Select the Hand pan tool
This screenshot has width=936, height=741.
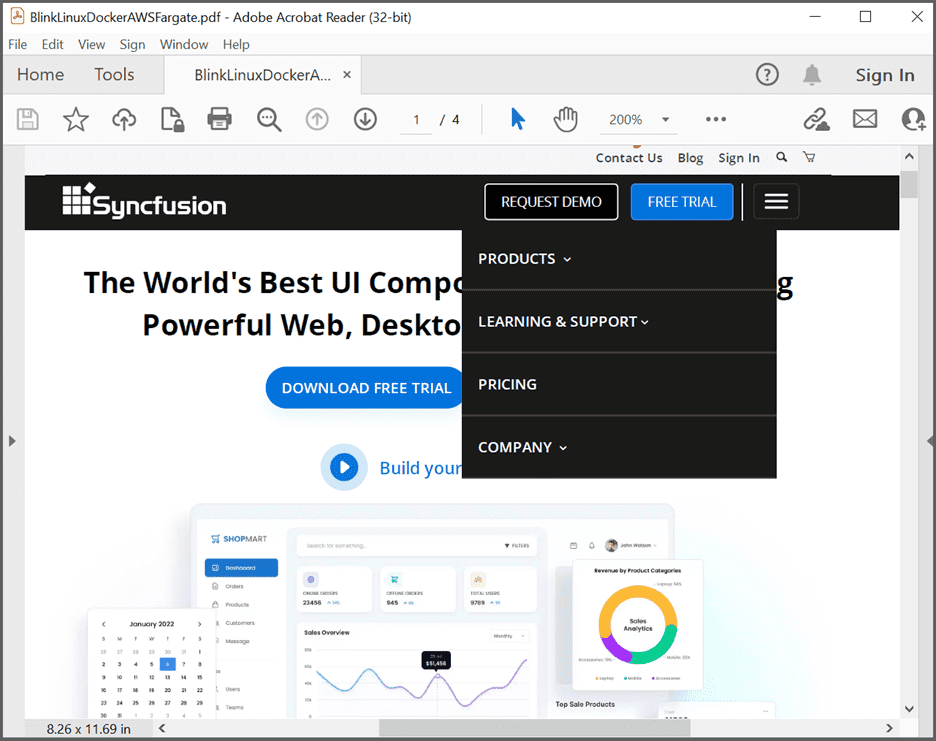[x=566, y=120]
